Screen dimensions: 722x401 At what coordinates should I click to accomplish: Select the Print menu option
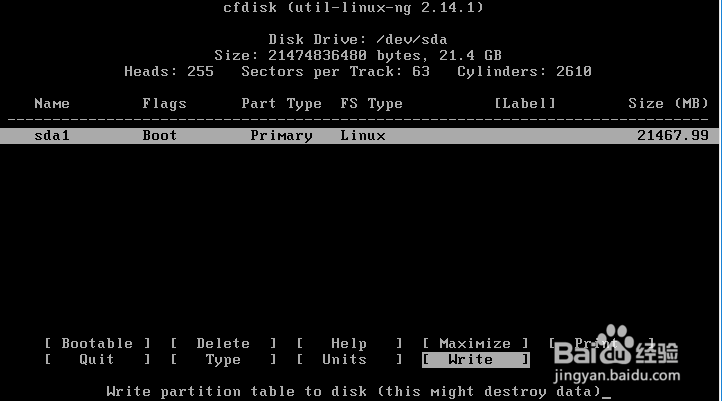[601, 343]
